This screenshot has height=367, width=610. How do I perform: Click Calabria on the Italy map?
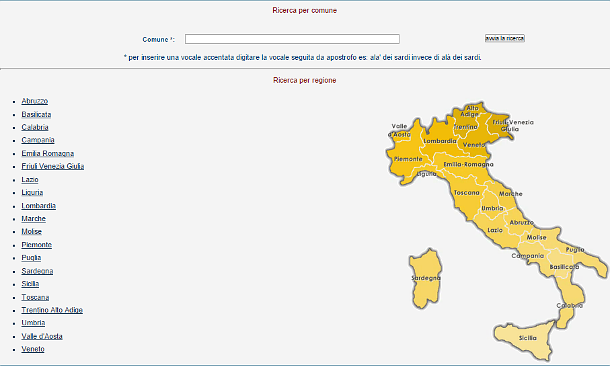click(x=570, y=306)
